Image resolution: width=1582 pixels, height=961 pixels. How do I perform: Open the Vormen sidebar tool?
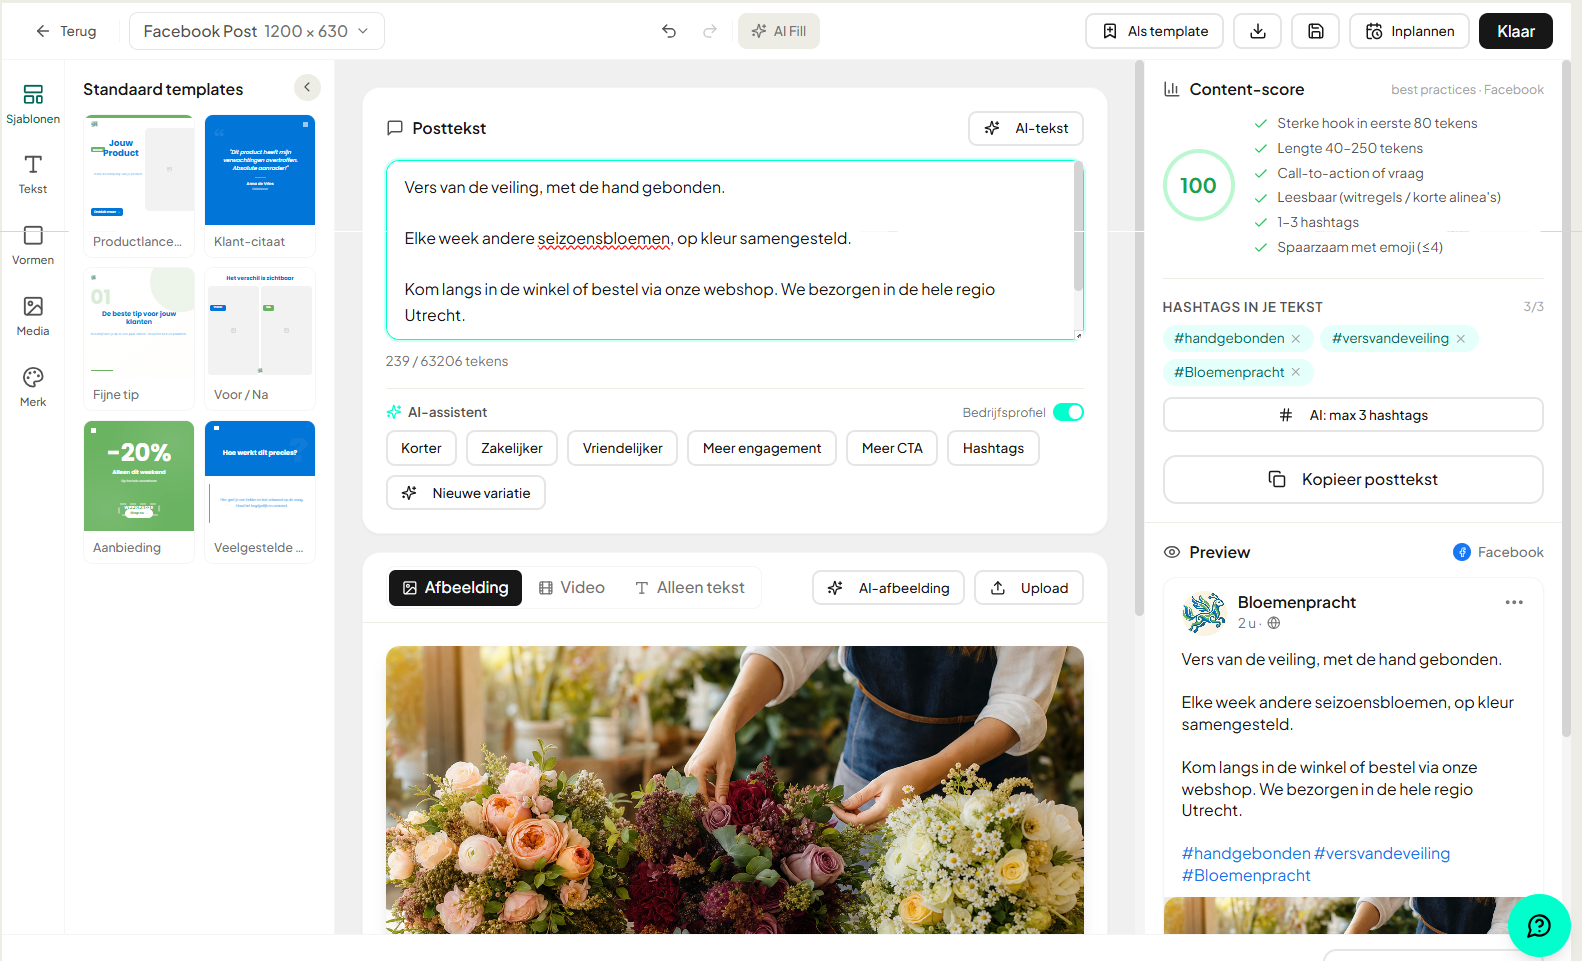pos(33,245)
